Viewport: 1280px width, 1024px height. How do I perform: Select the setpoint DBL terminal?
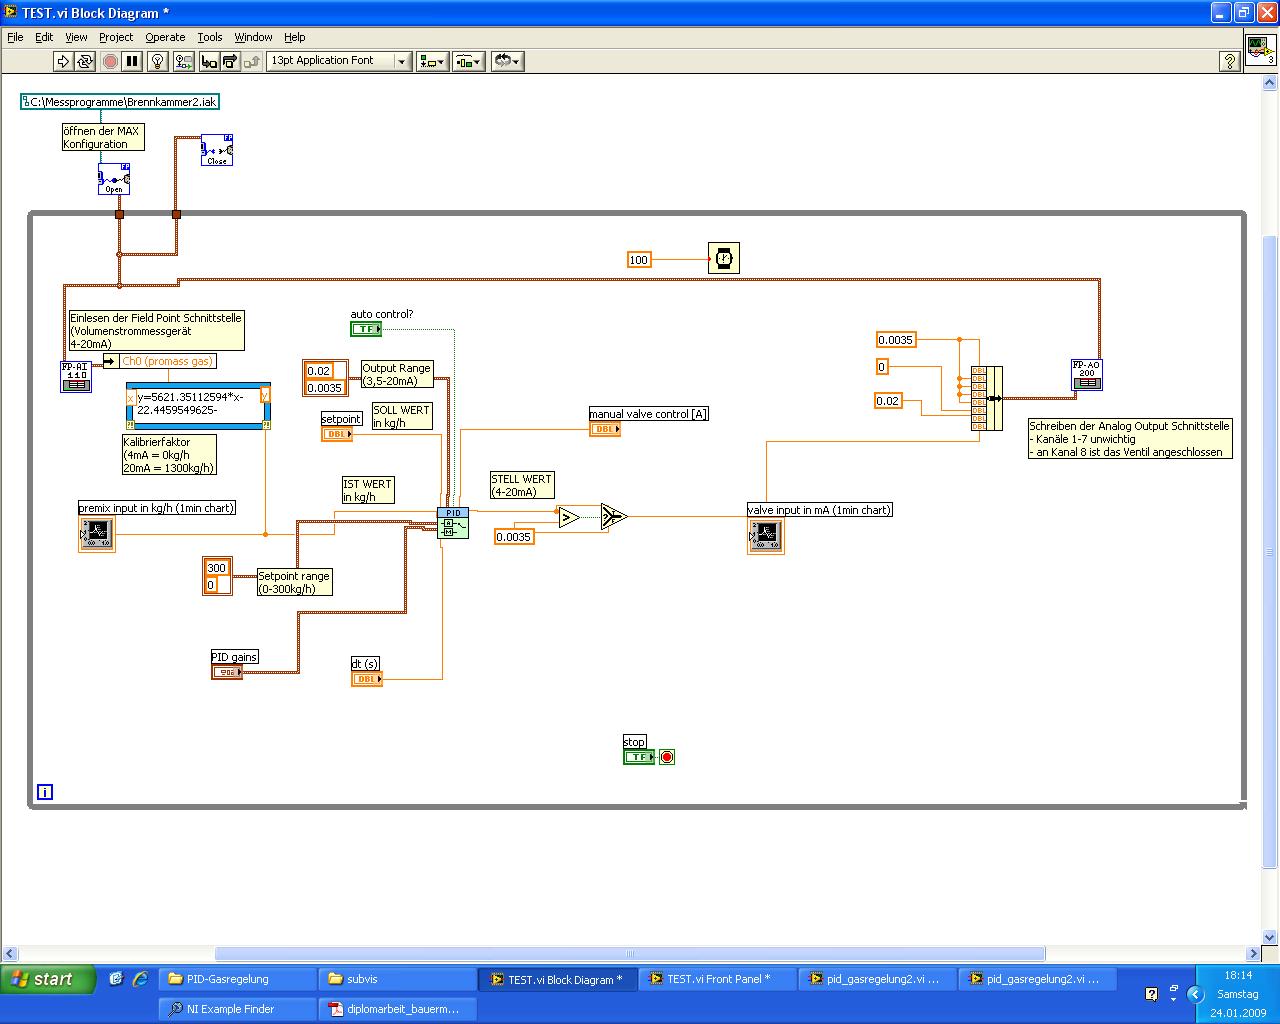click(337, 434)
